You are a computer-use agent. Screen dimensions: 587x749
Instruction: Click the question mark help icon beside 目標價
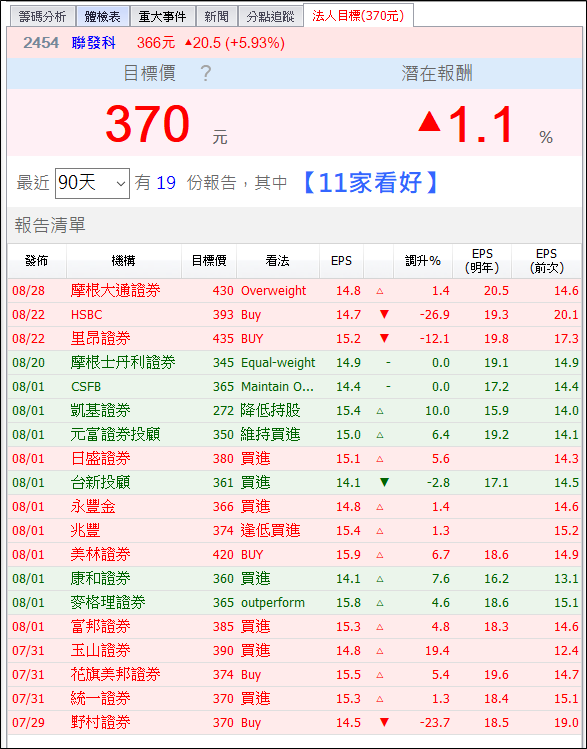click(205, 74)
